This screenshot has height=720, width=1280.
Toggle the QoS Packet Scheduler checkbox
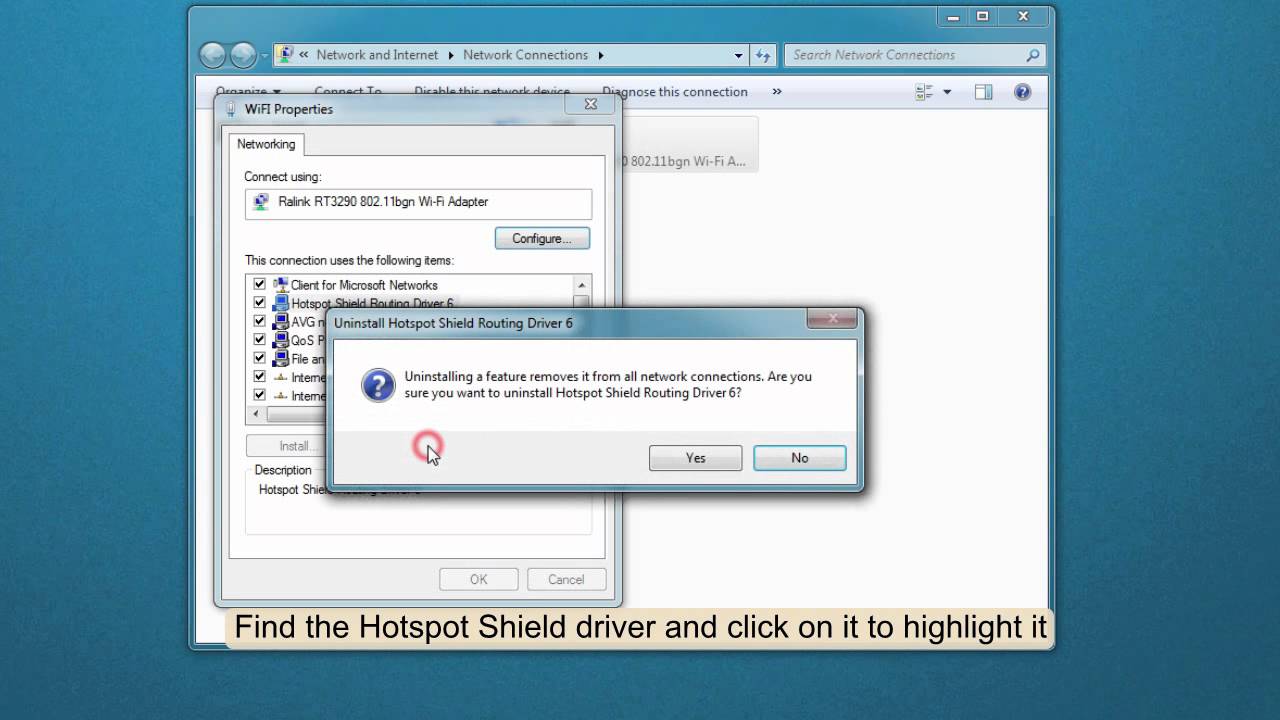coord(260,339)
